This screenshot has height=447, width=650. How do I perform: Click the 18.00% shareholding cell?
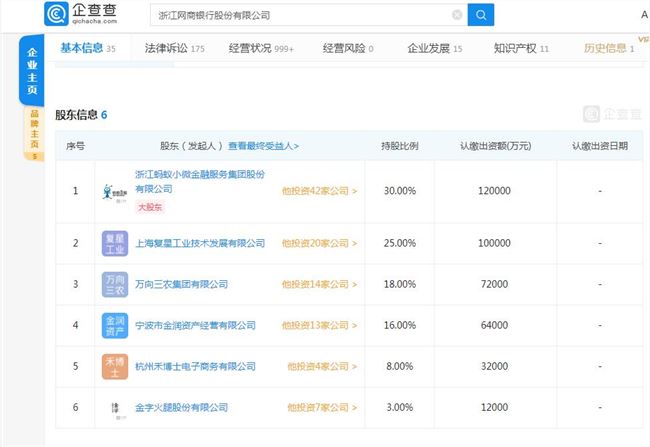click(x=400, y=284)
